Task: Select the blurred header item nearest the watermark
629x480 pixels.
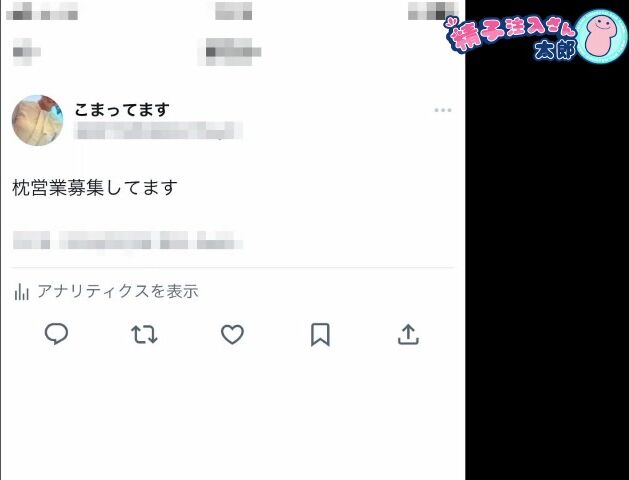Action: [433, 11]
